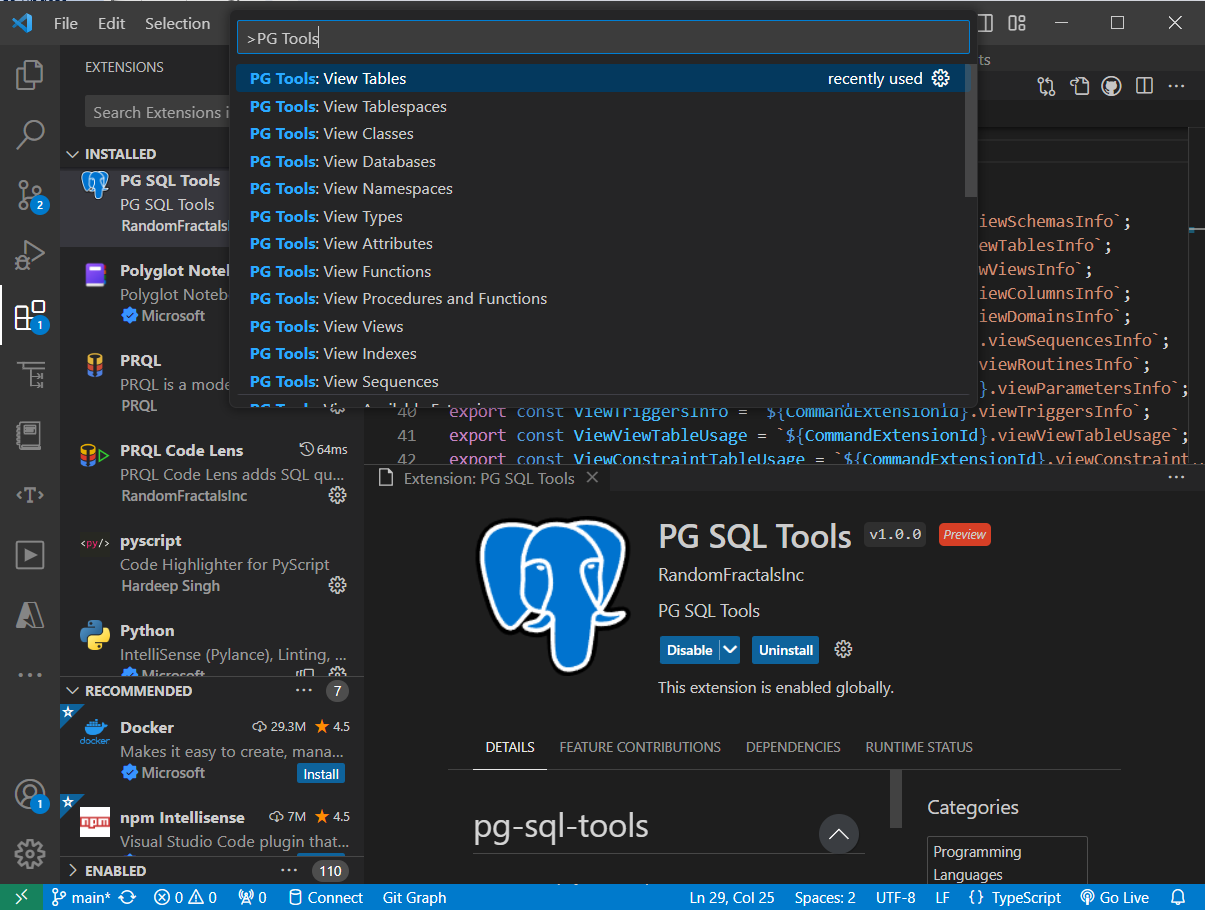Open the TypeScript braces icon in status bar
Image resolution: width=1205 pixels, height=910 pixels.
[x=977, y=897]
